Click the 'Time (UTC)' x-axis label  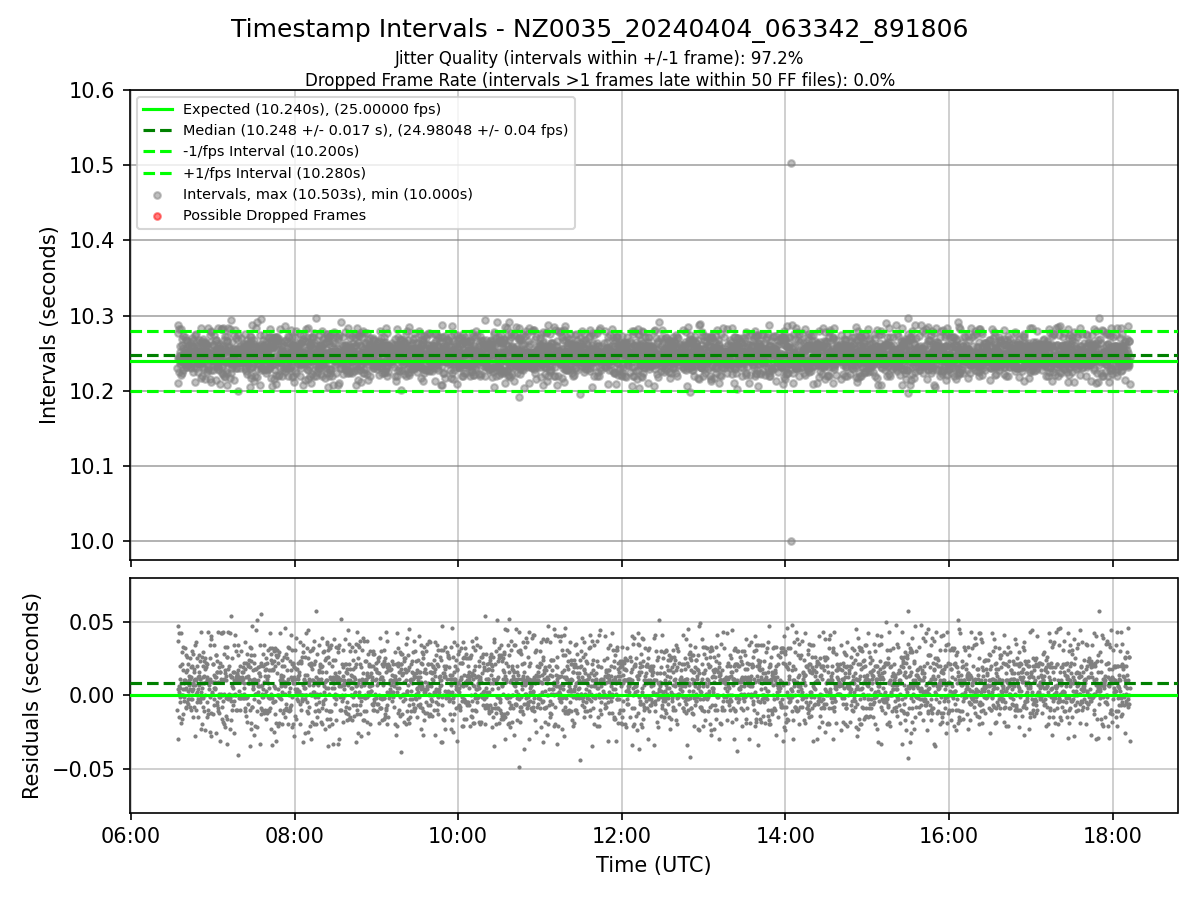coord(653,865)
